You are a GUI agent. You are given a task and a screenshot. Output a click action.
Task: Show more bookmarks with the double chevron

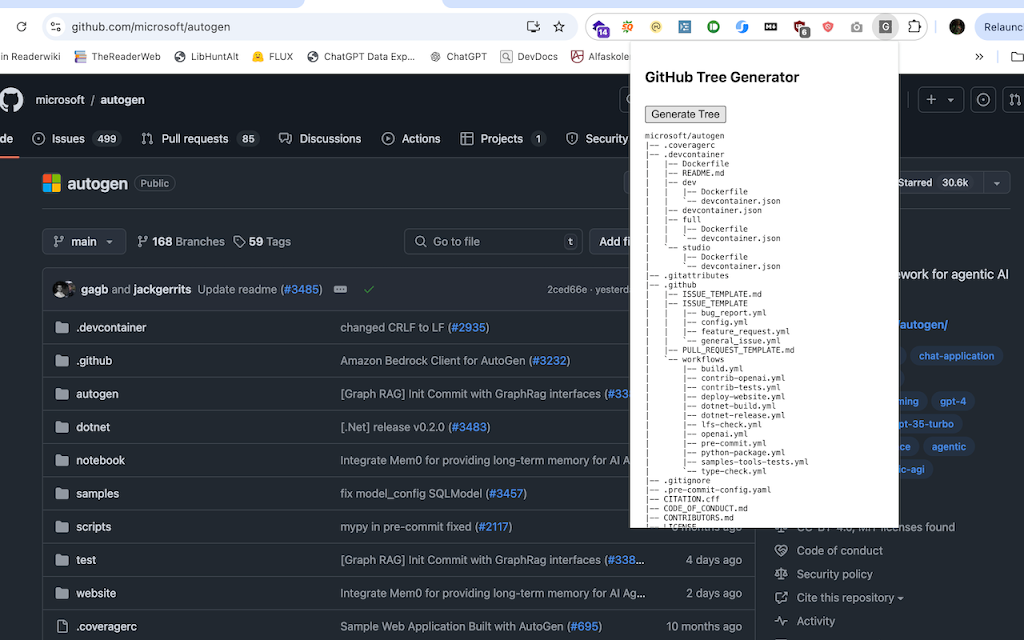pyautogui.click(x=979, y=57)
